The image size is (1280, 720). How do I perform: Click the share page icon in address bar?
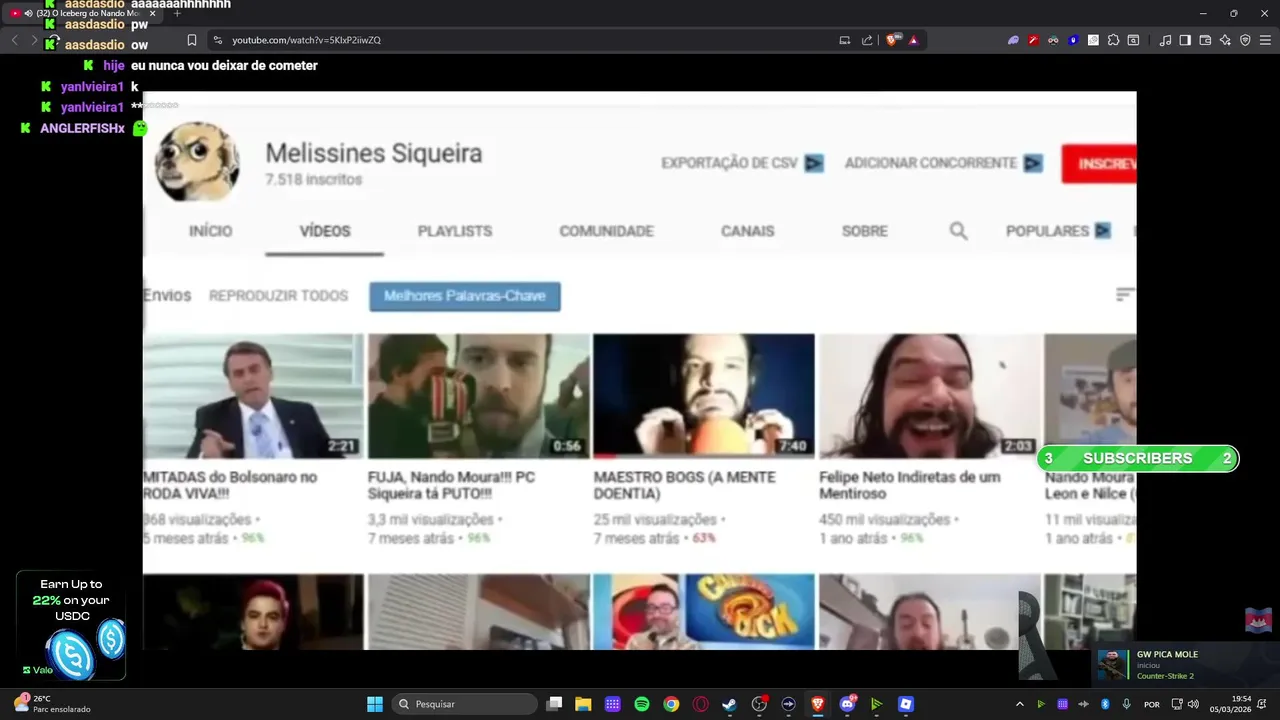tap(867, 40)
